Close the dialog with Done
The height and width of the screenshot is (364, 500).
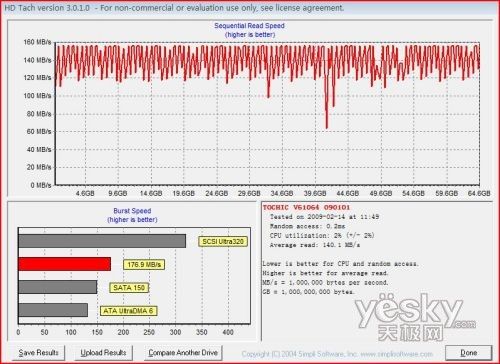pyautogui.click(x=468, y=353)
